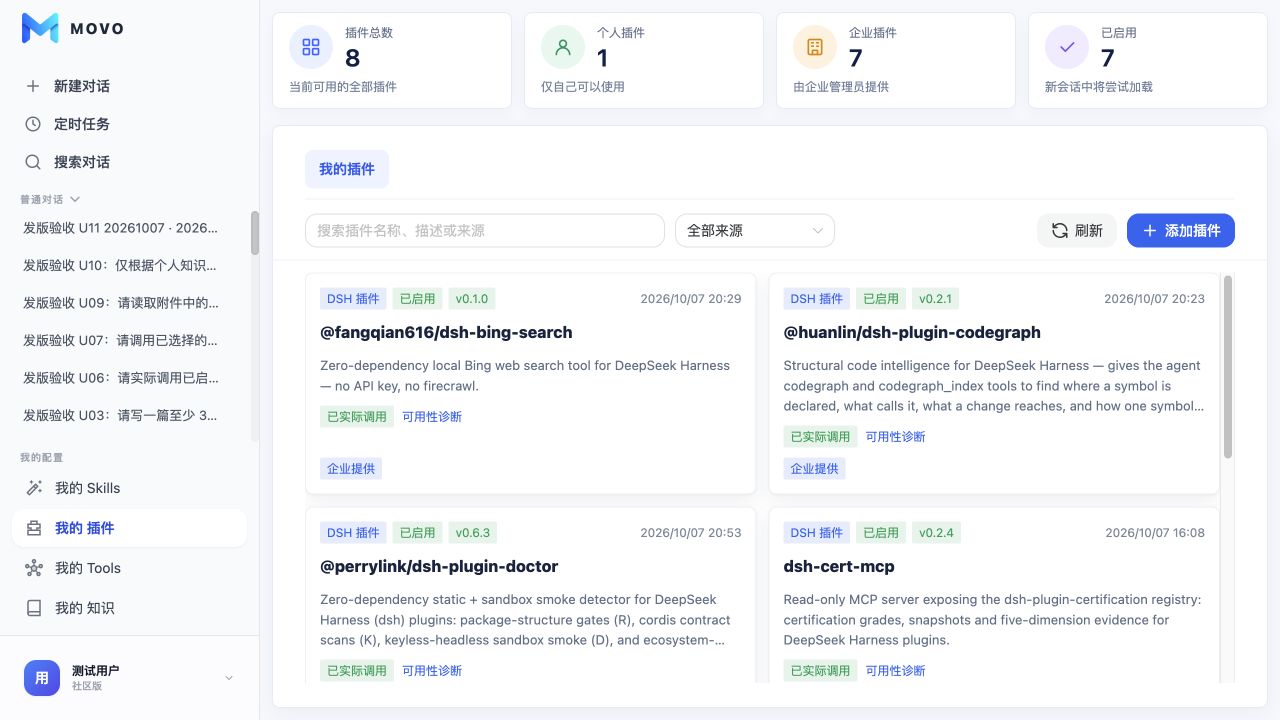Click the 刷新 button label
The width and height of the screenshot is (1280, 720).
(x=1089, y=231)
